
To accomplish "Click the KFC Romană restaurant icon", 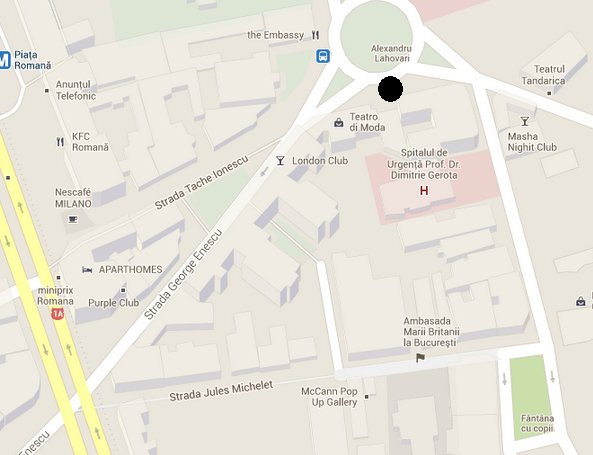I will 60,142.
